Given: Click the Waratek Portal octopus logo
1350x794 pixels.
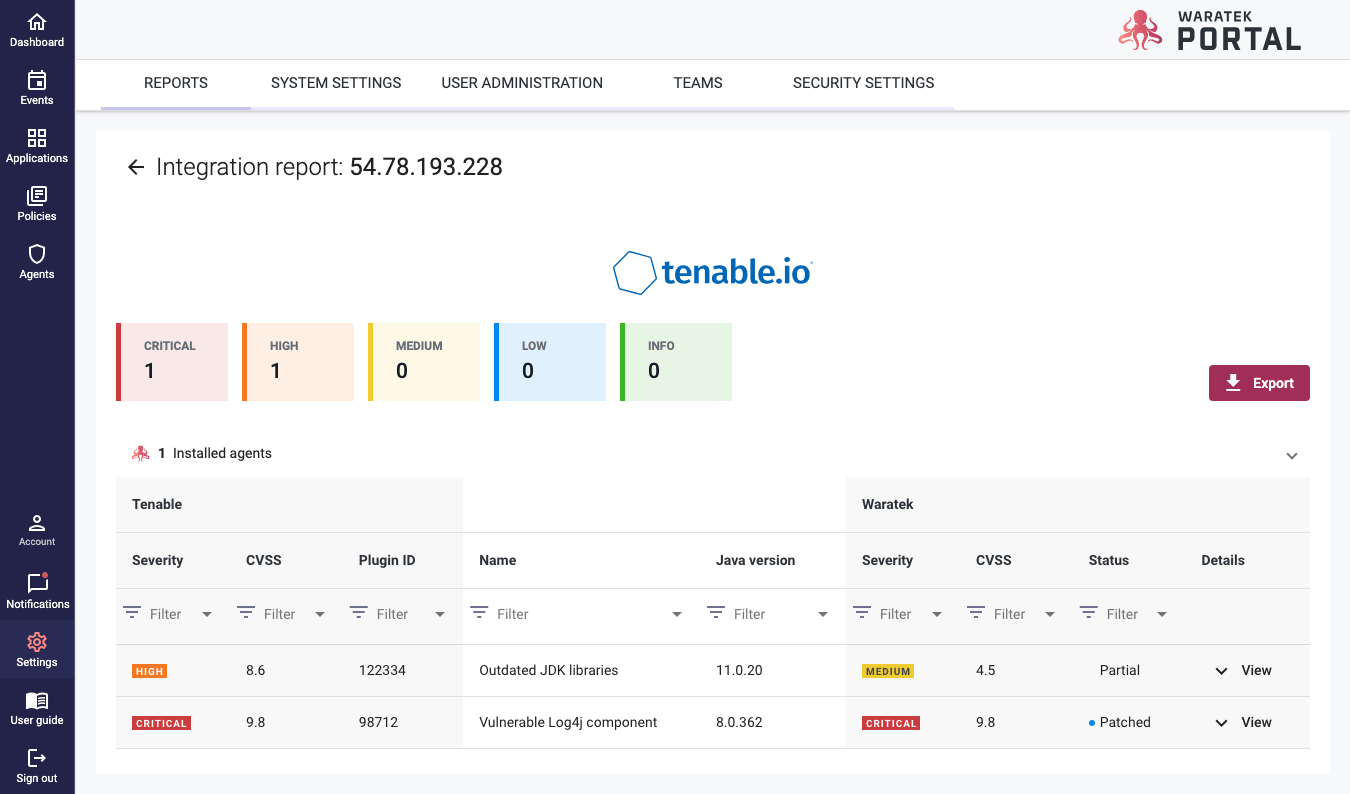Looking at the screenshot, I should coord(1139,30).
